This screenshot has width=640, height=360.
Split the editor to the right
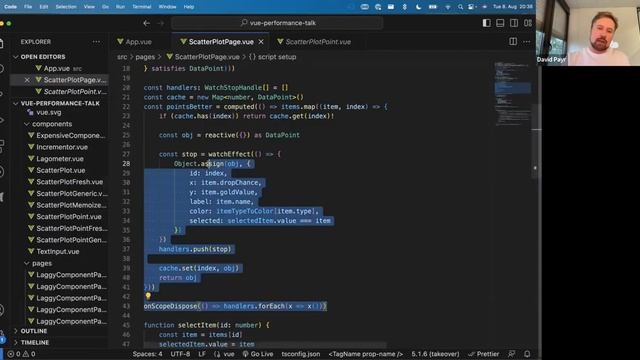coord(513,42)
